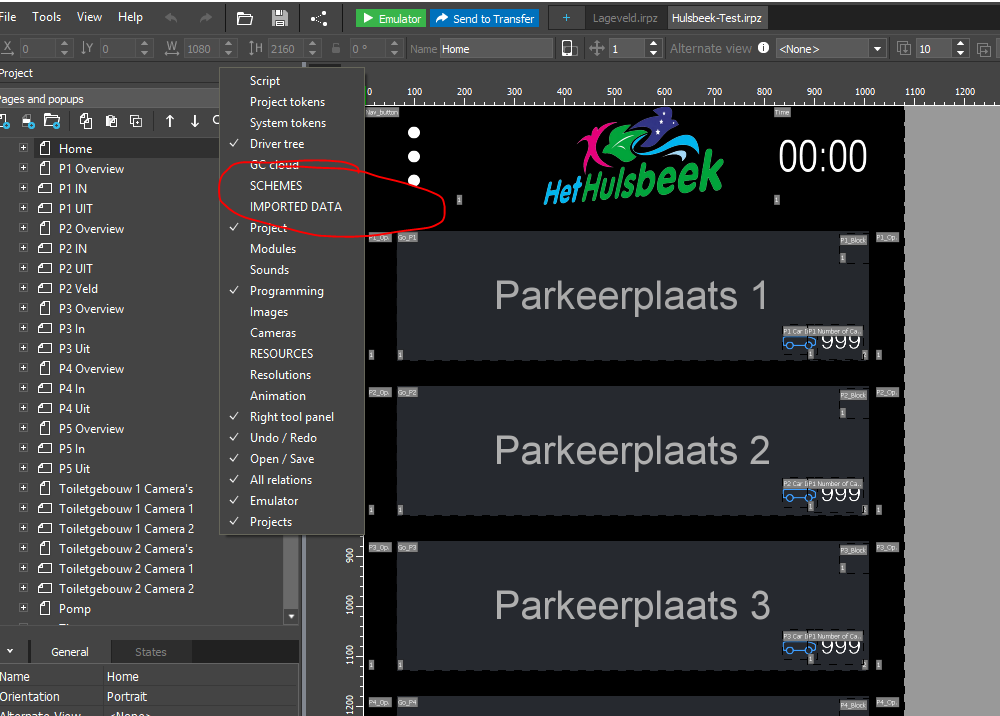Click the Parkeerplaats 1 block on canvas

(632, 296)
